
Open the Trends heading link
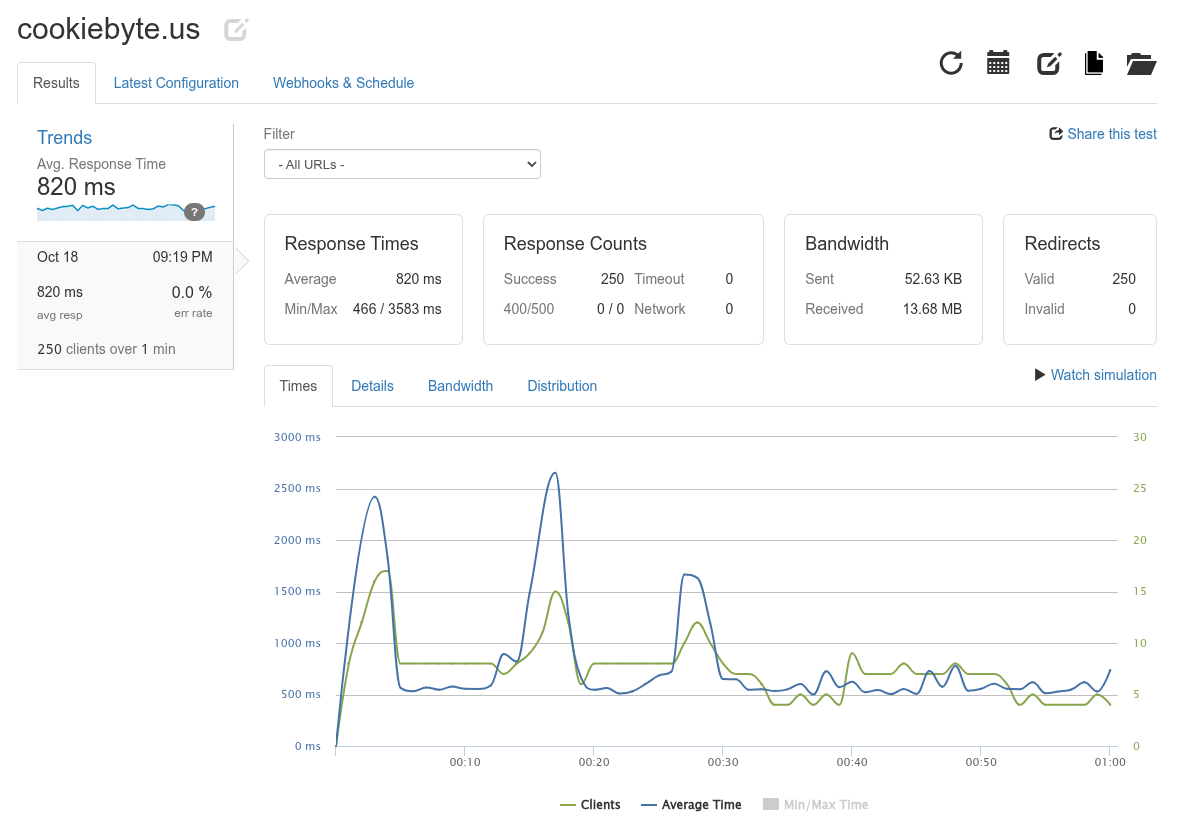tap(64, 138)
